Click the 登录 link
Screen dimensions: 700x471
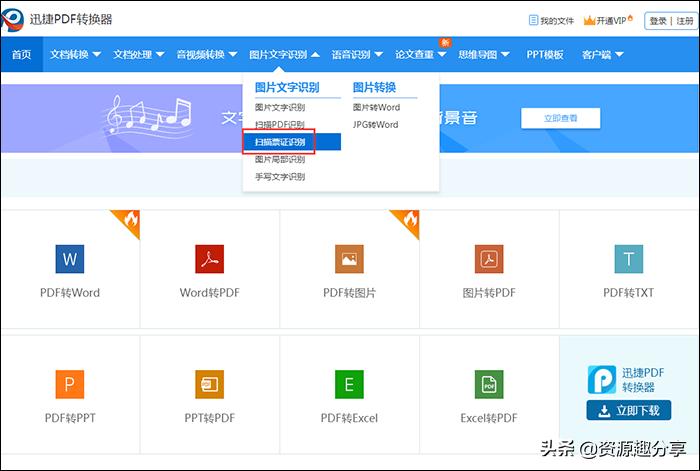658,21
